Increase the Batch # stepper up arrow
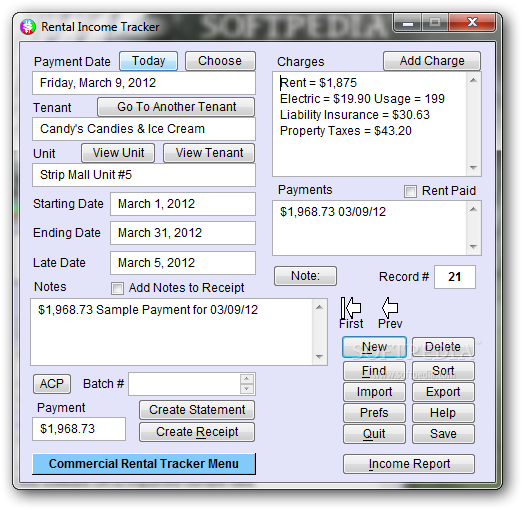 pos(246,379)
